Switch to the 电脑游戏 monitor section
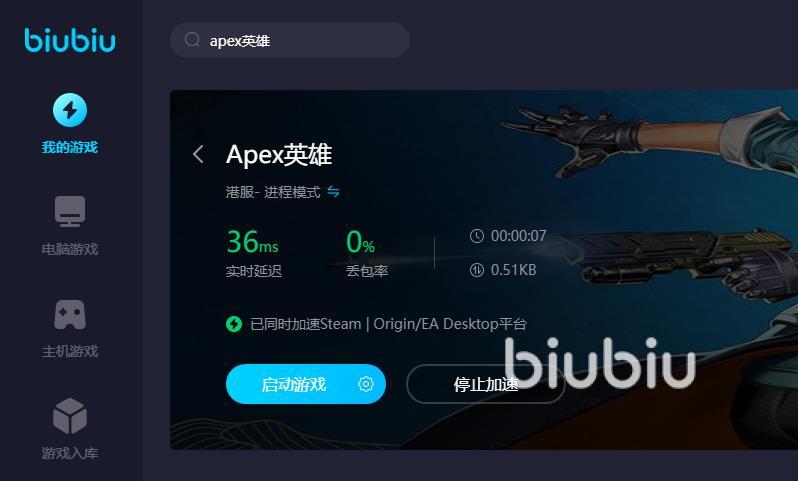Image resolution: width=798 pixels, height=481 pixels. click(70, 225)
